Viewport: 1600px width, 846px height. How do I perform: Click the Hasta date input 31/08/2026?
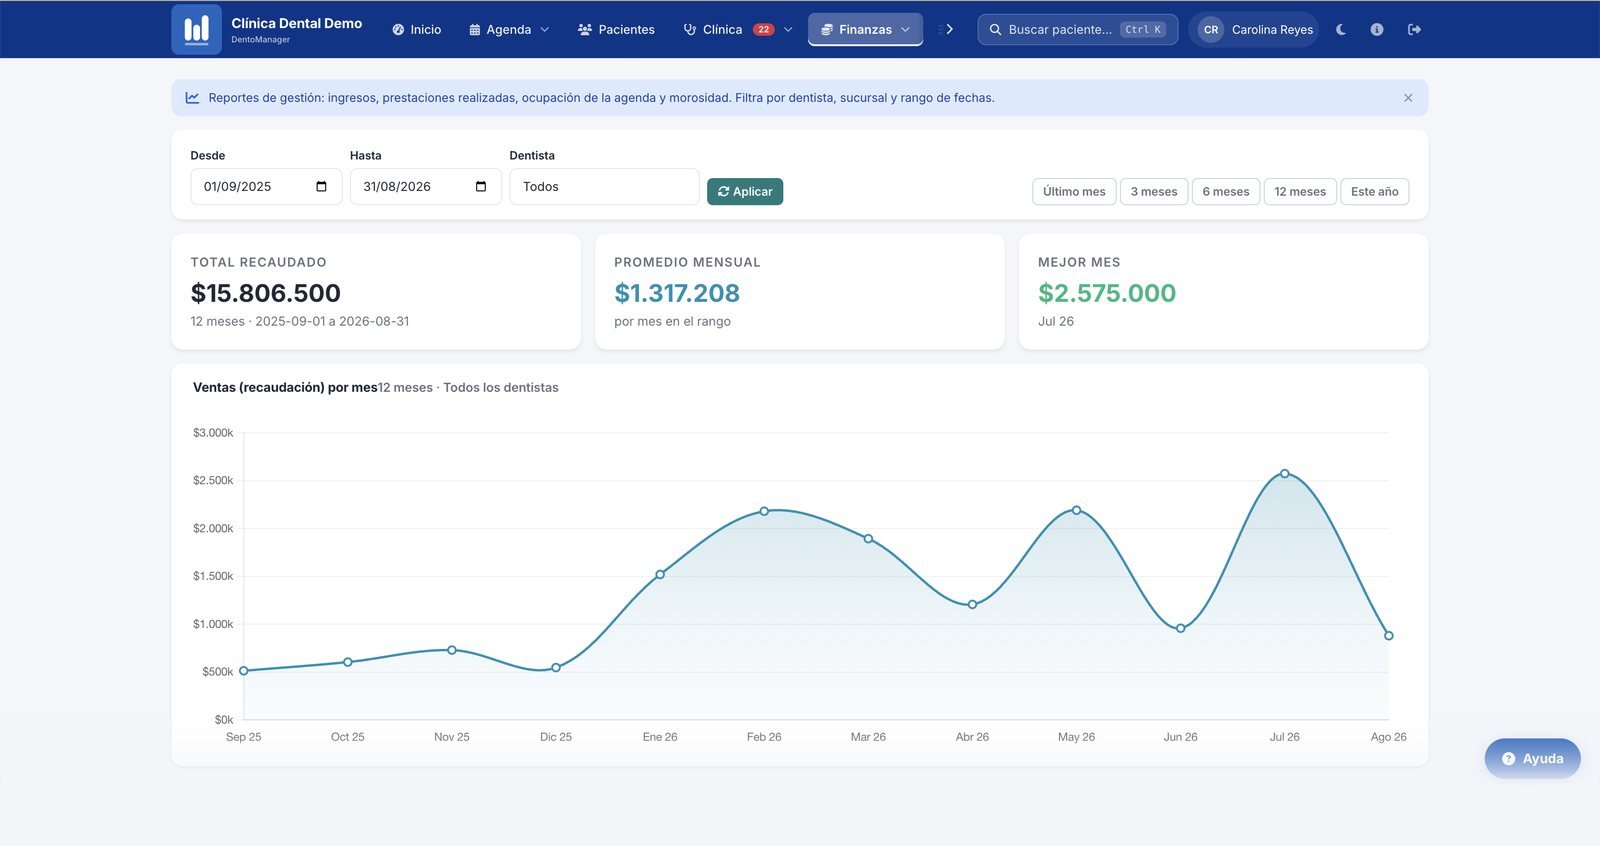pyautogui.click(x=426, y=187)
